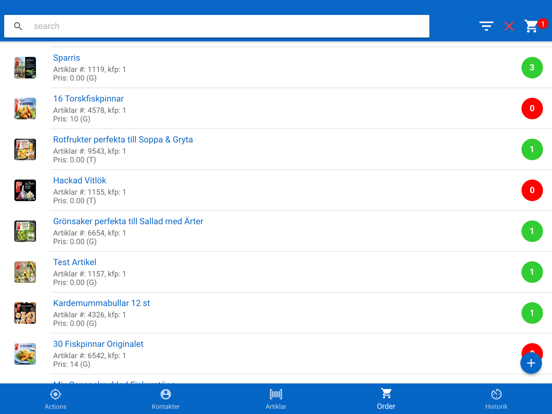Tap red quantity badge for Hackad Vitlök
The image size is (552, 414).
point(532,190)
